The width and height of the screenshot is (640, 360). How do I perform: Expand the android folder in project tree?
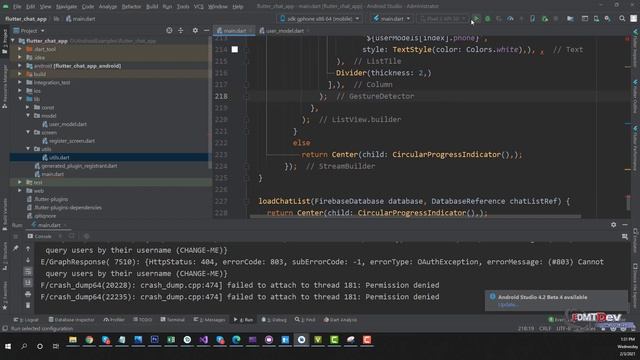(x=20, y=66)
